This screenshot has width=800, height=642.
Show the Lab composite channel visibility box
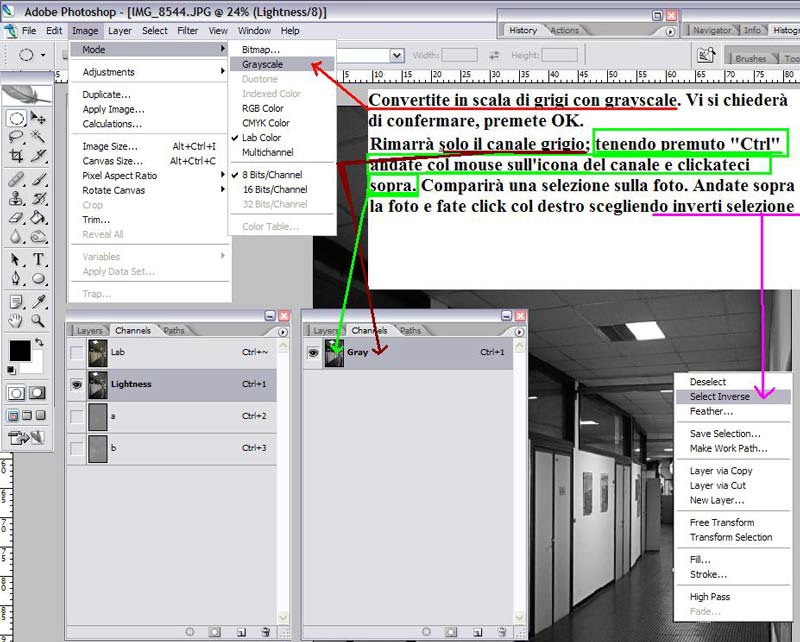(77, 352)
